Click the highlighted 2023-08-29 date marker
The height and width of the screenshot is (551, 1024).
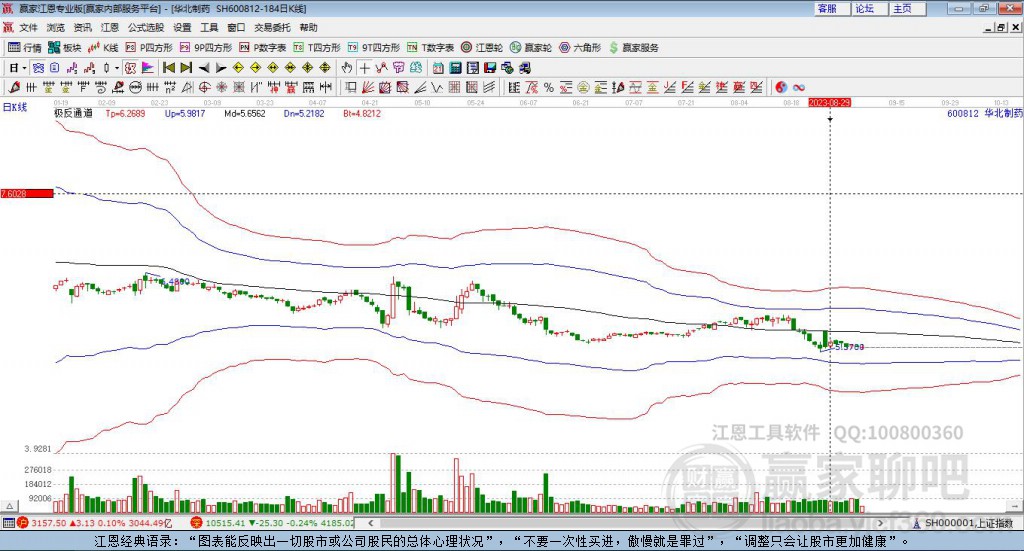point(829,102)
